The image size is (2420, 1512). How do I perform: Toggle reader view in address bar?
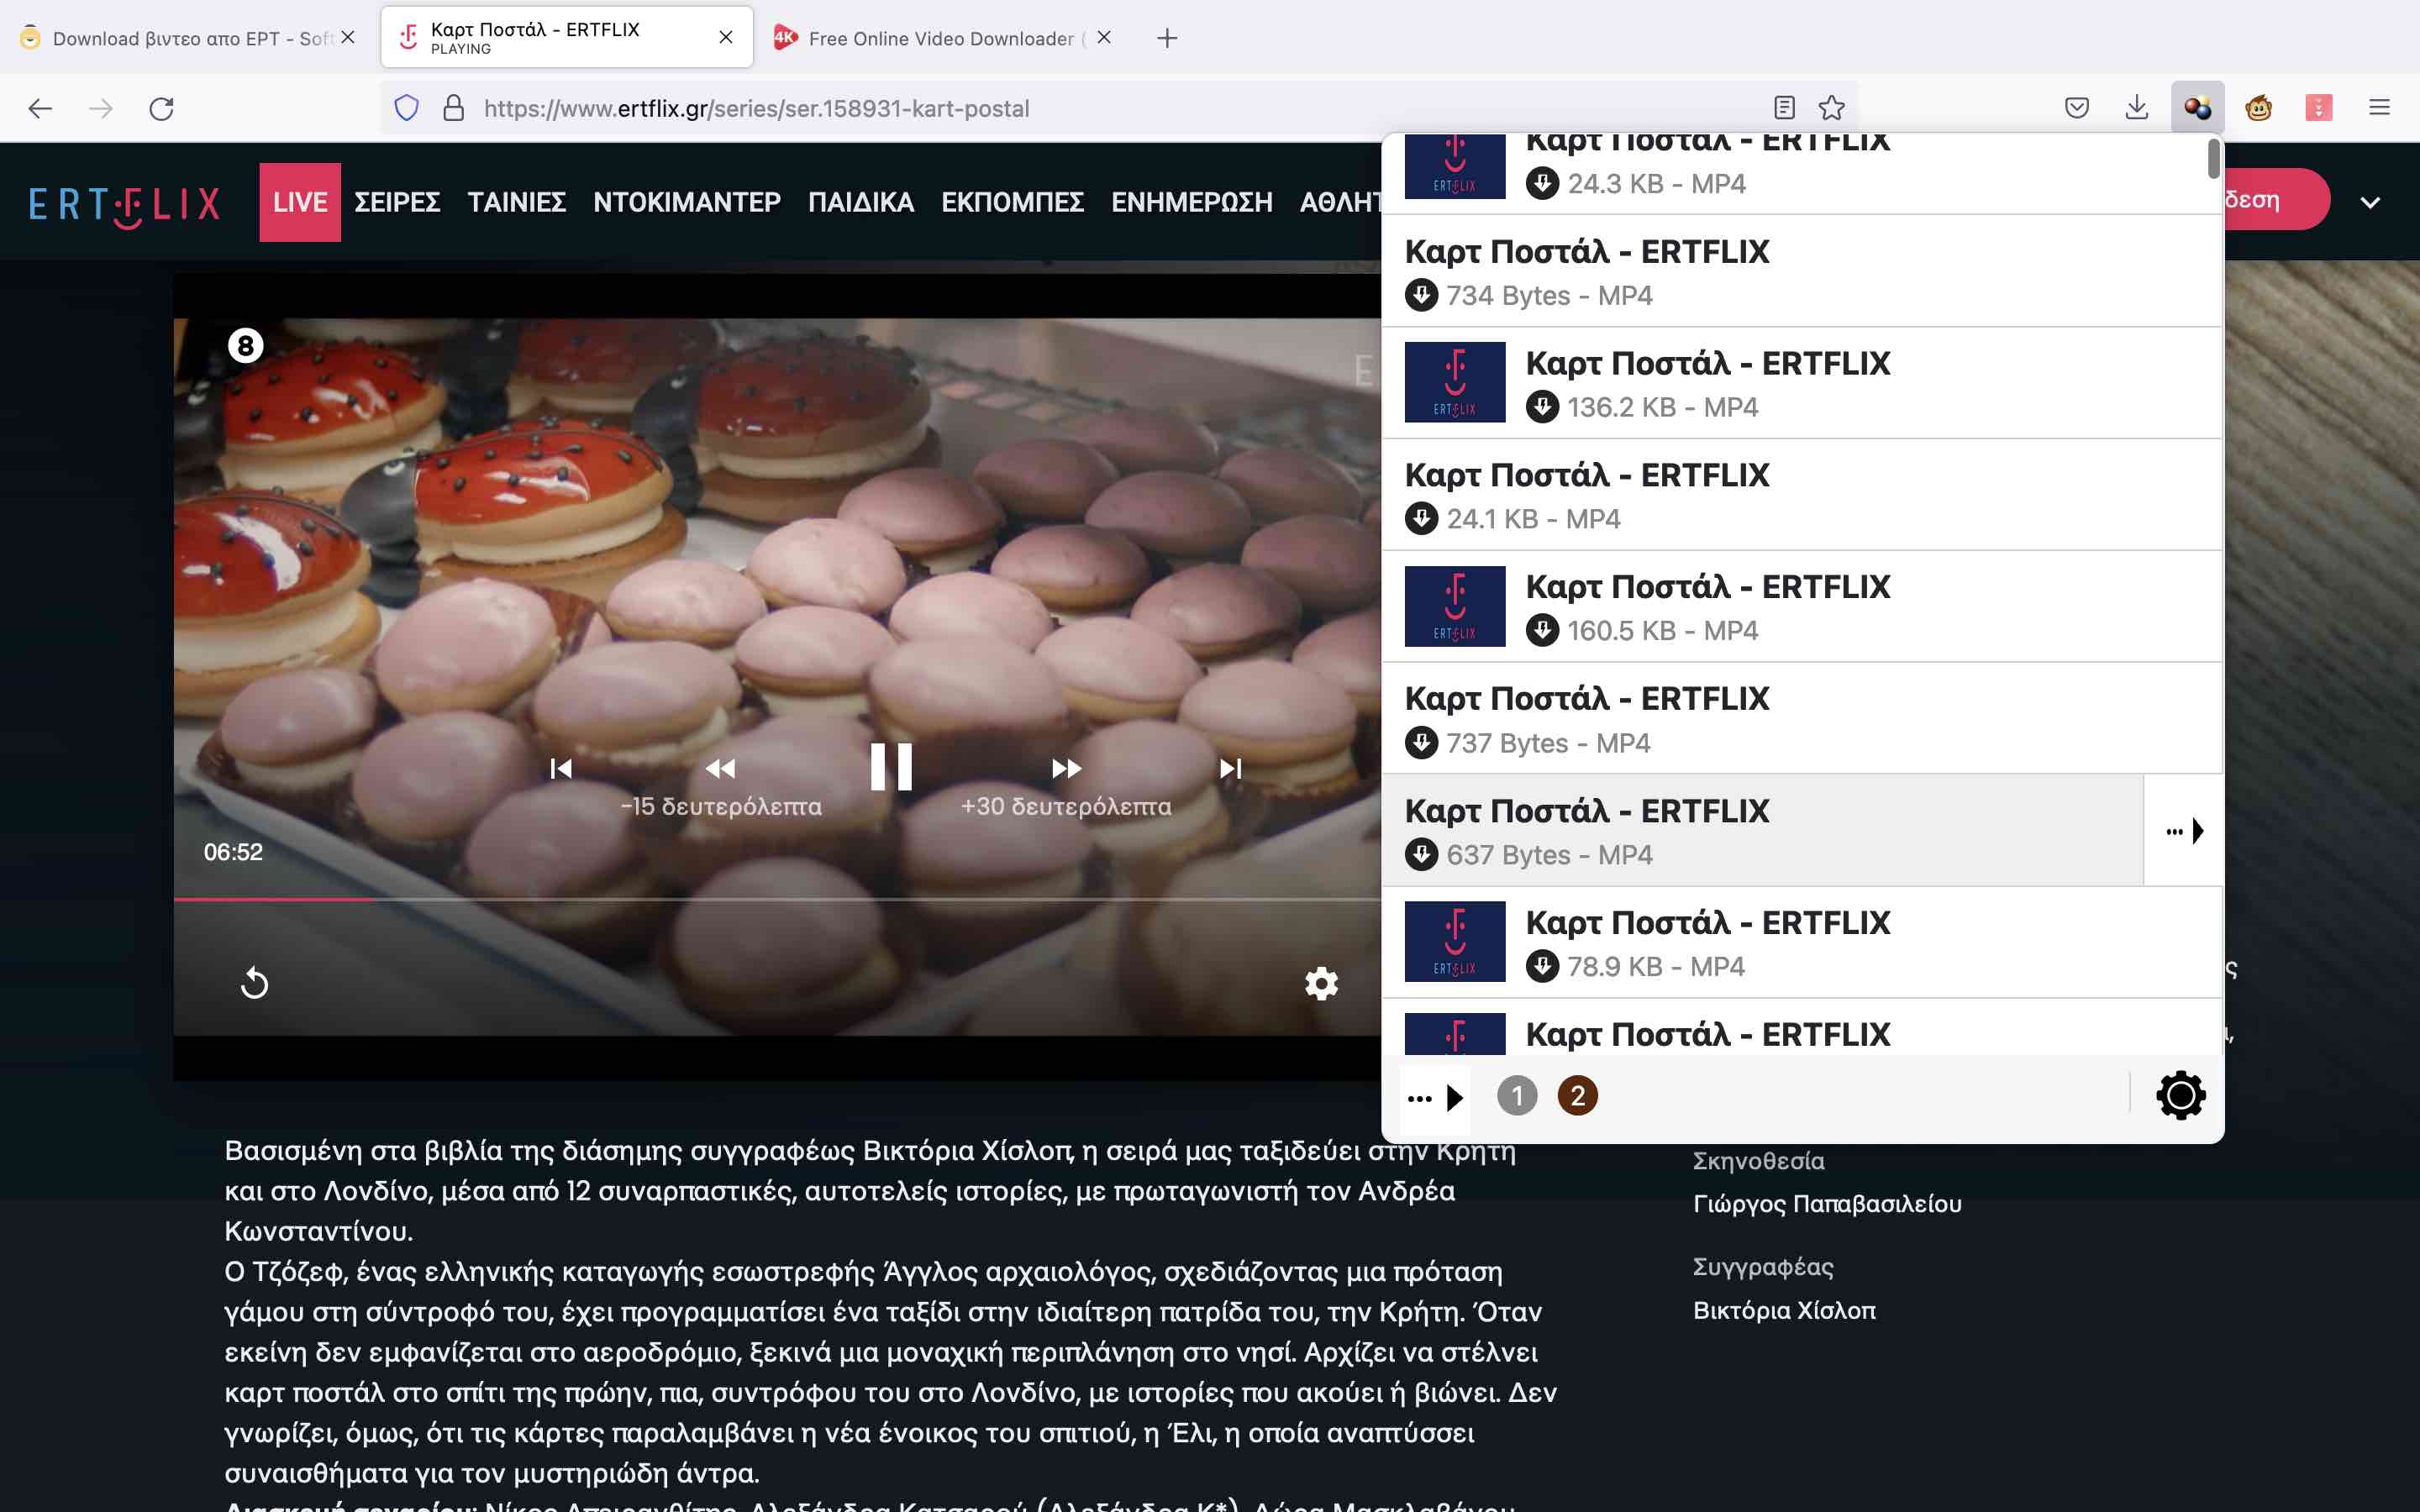[1784, 108]
